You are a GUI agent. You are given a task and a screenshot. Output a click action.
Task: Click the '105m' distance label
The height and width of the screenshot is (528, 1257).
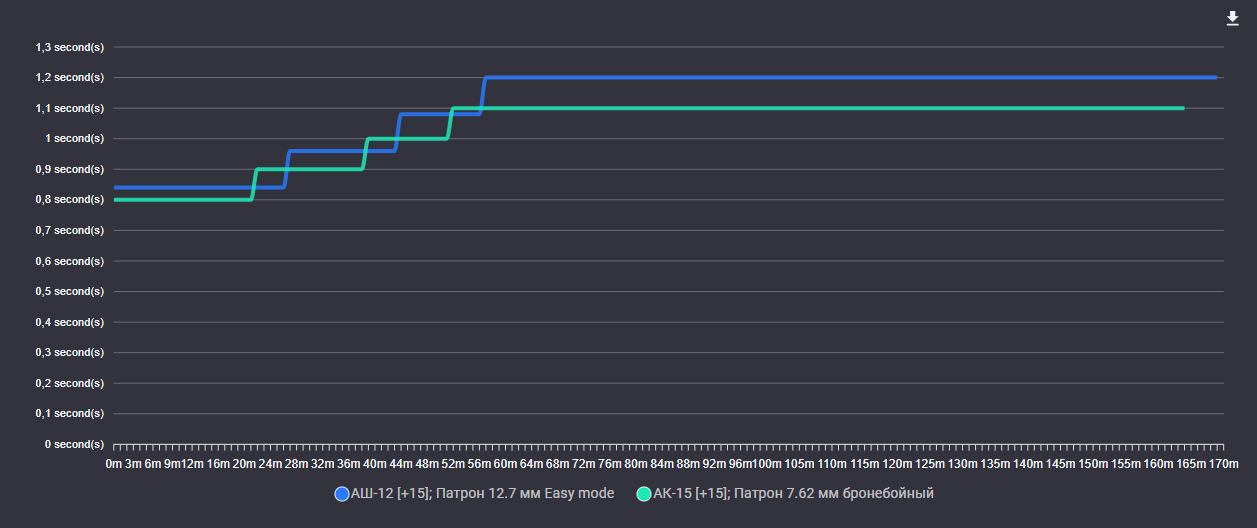pyautogui.click(x=800, y=464)
